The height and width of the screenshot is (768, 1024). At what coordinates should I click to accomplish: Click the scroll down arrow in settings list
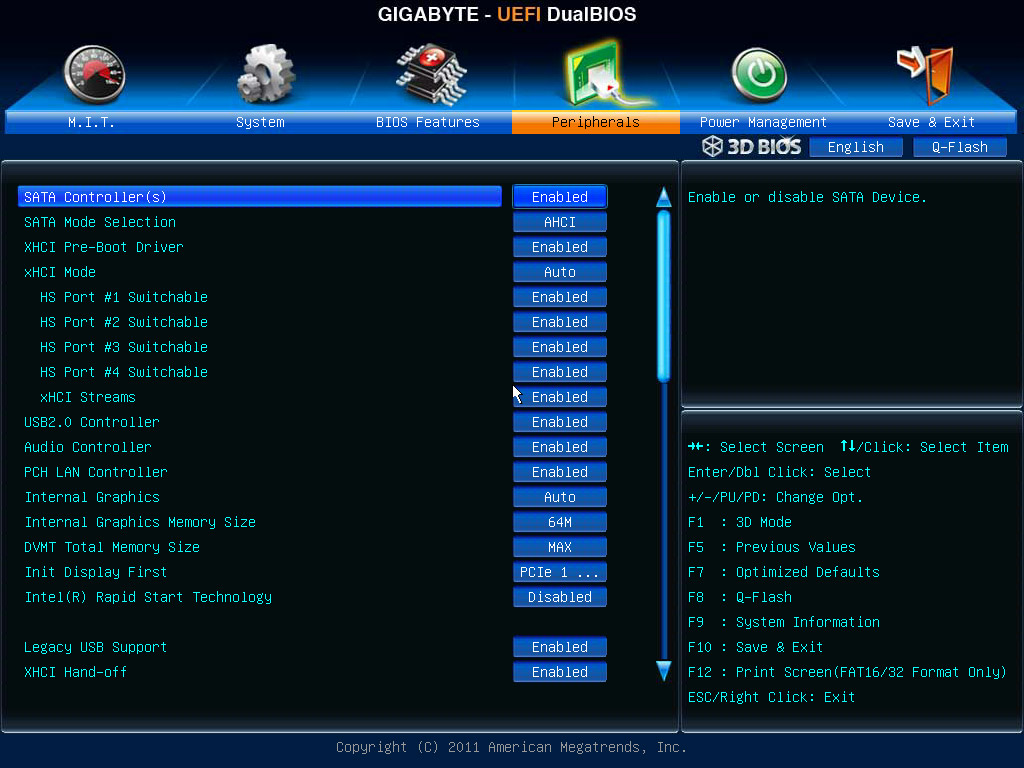coord(664,671)
